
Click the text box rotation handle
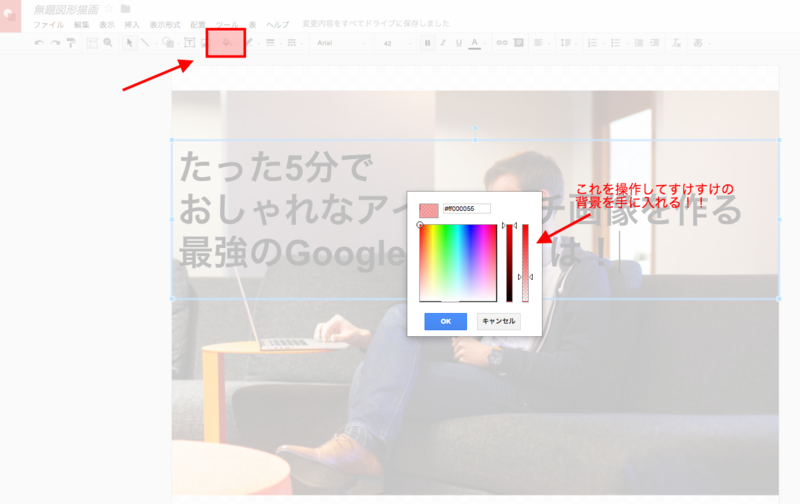(x=475, y=128)
